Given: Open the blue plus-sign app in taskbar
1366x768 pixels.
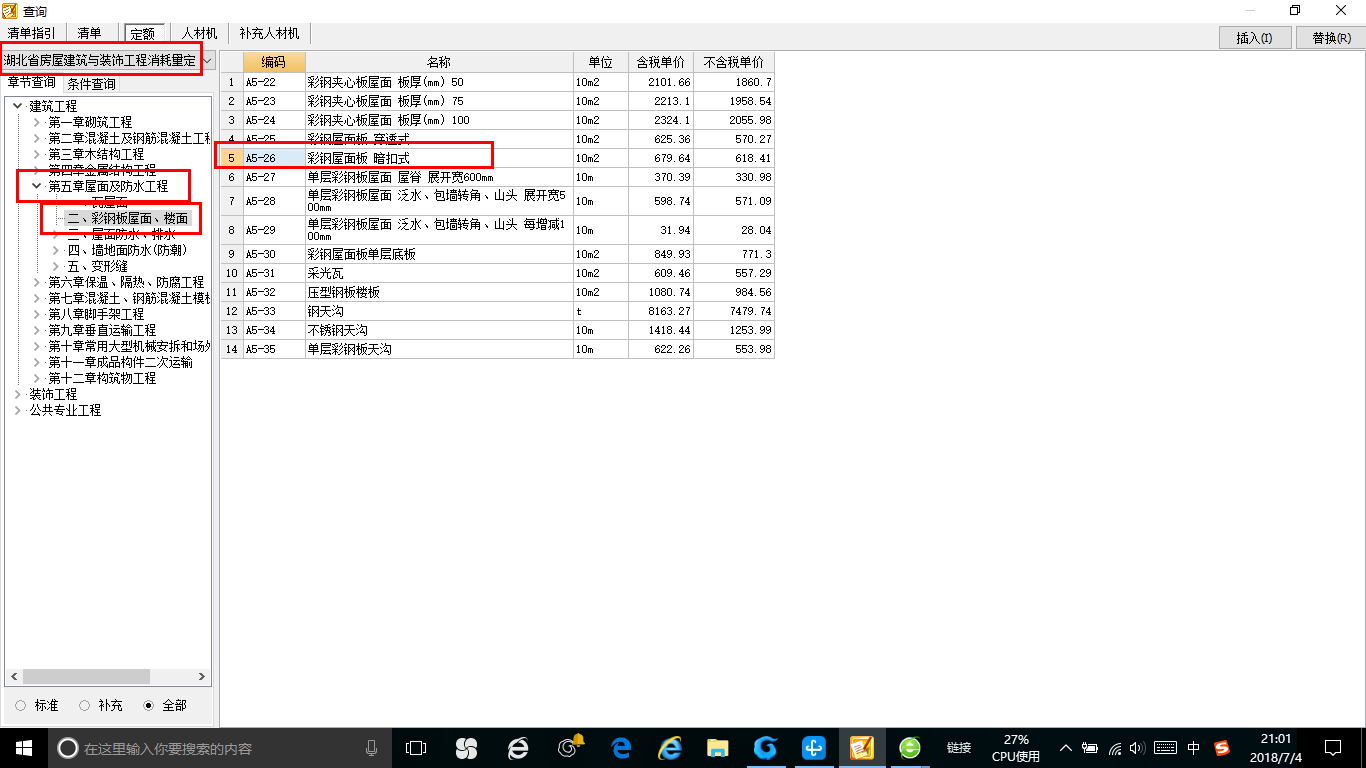Looking at the screenshot, I should click(x=814, y=748).
